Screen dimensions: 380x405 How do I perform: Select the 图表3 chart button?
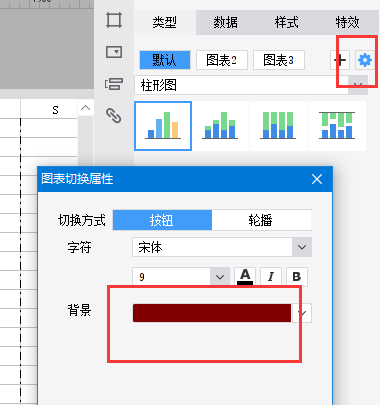pos(279,60)
